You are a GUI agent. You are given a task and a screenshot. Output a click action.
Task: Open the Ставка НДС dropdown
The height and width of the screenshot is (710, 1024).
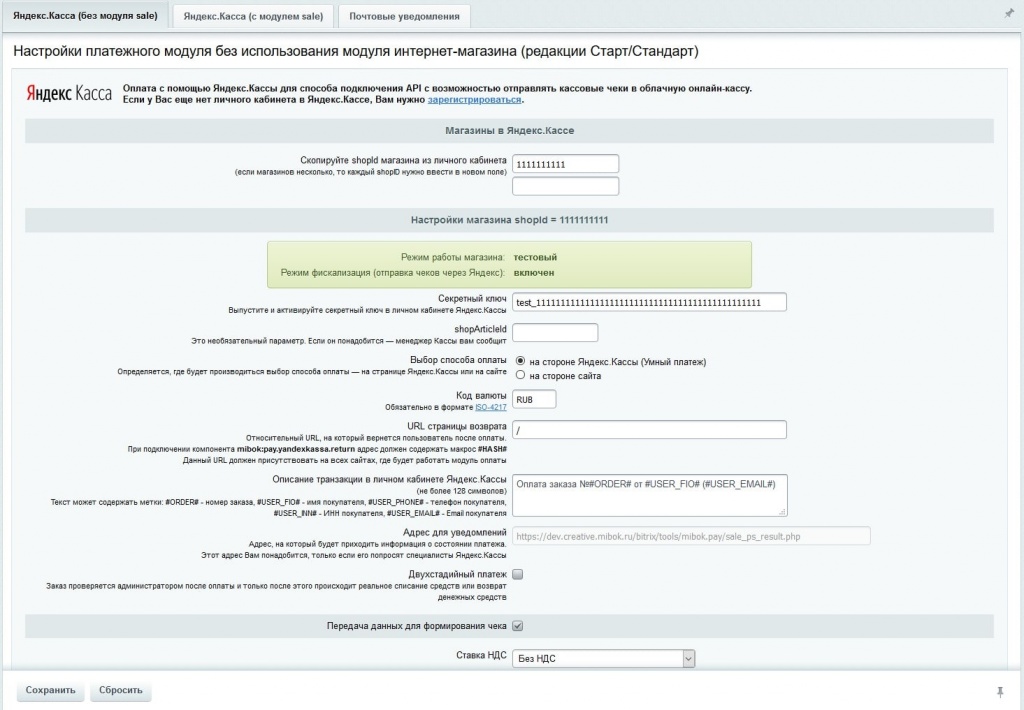(603, 658)
